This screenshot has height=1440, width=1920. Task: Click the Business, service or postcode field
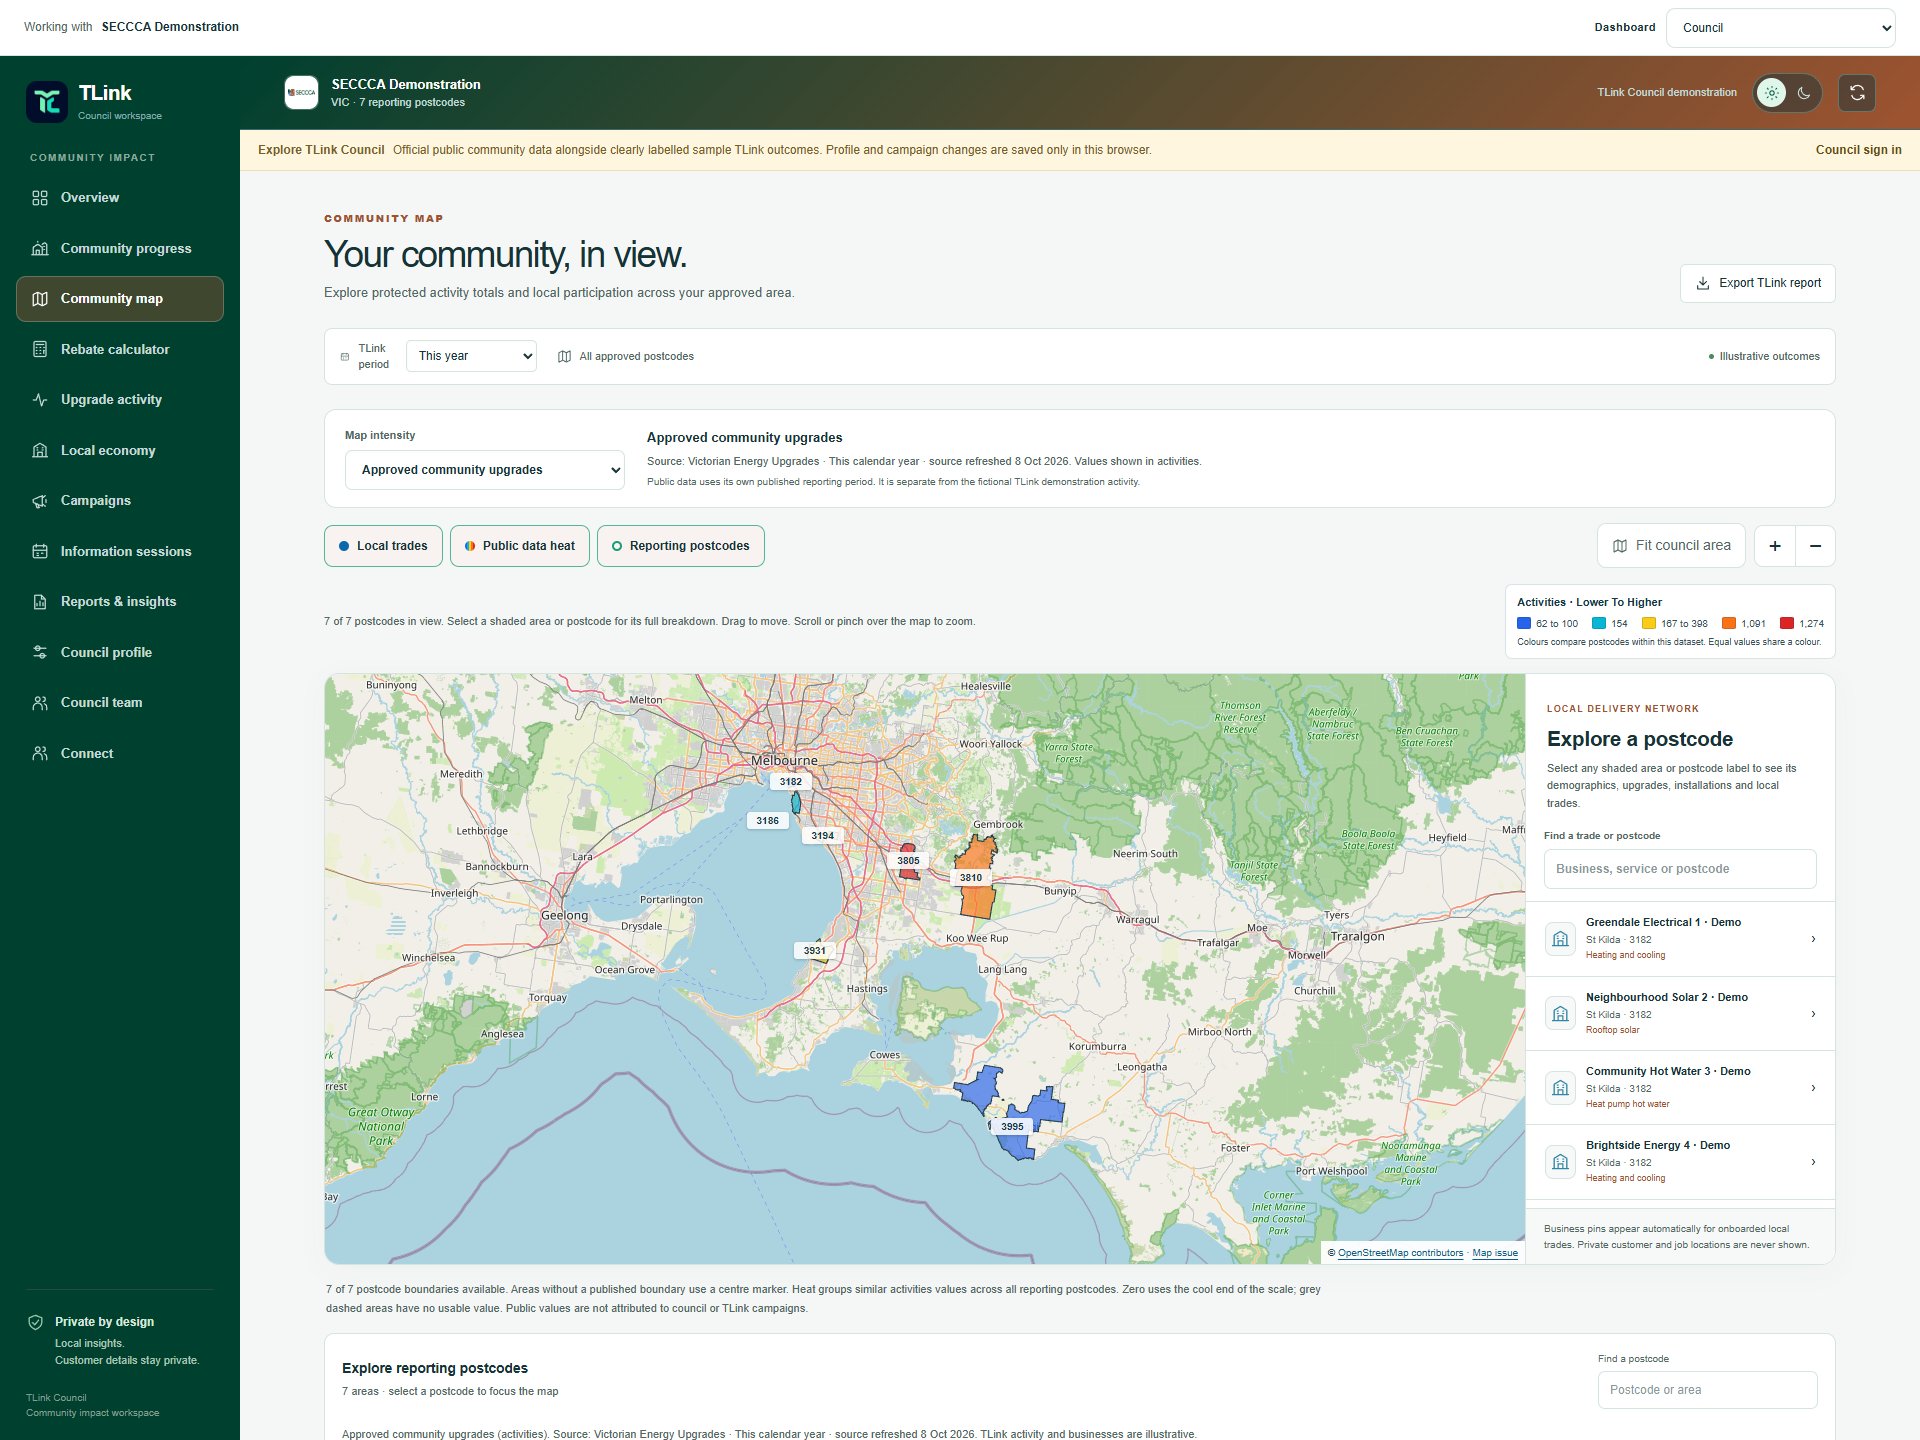coord(1680,869)
